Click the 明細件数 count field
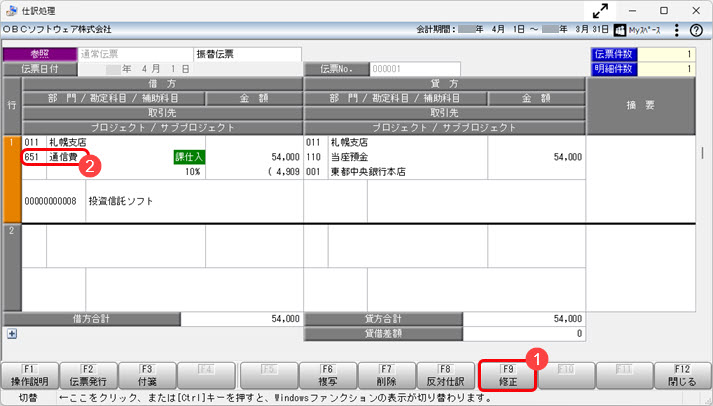Viewport: 713px width, 406px height. [x=666, y=69]
